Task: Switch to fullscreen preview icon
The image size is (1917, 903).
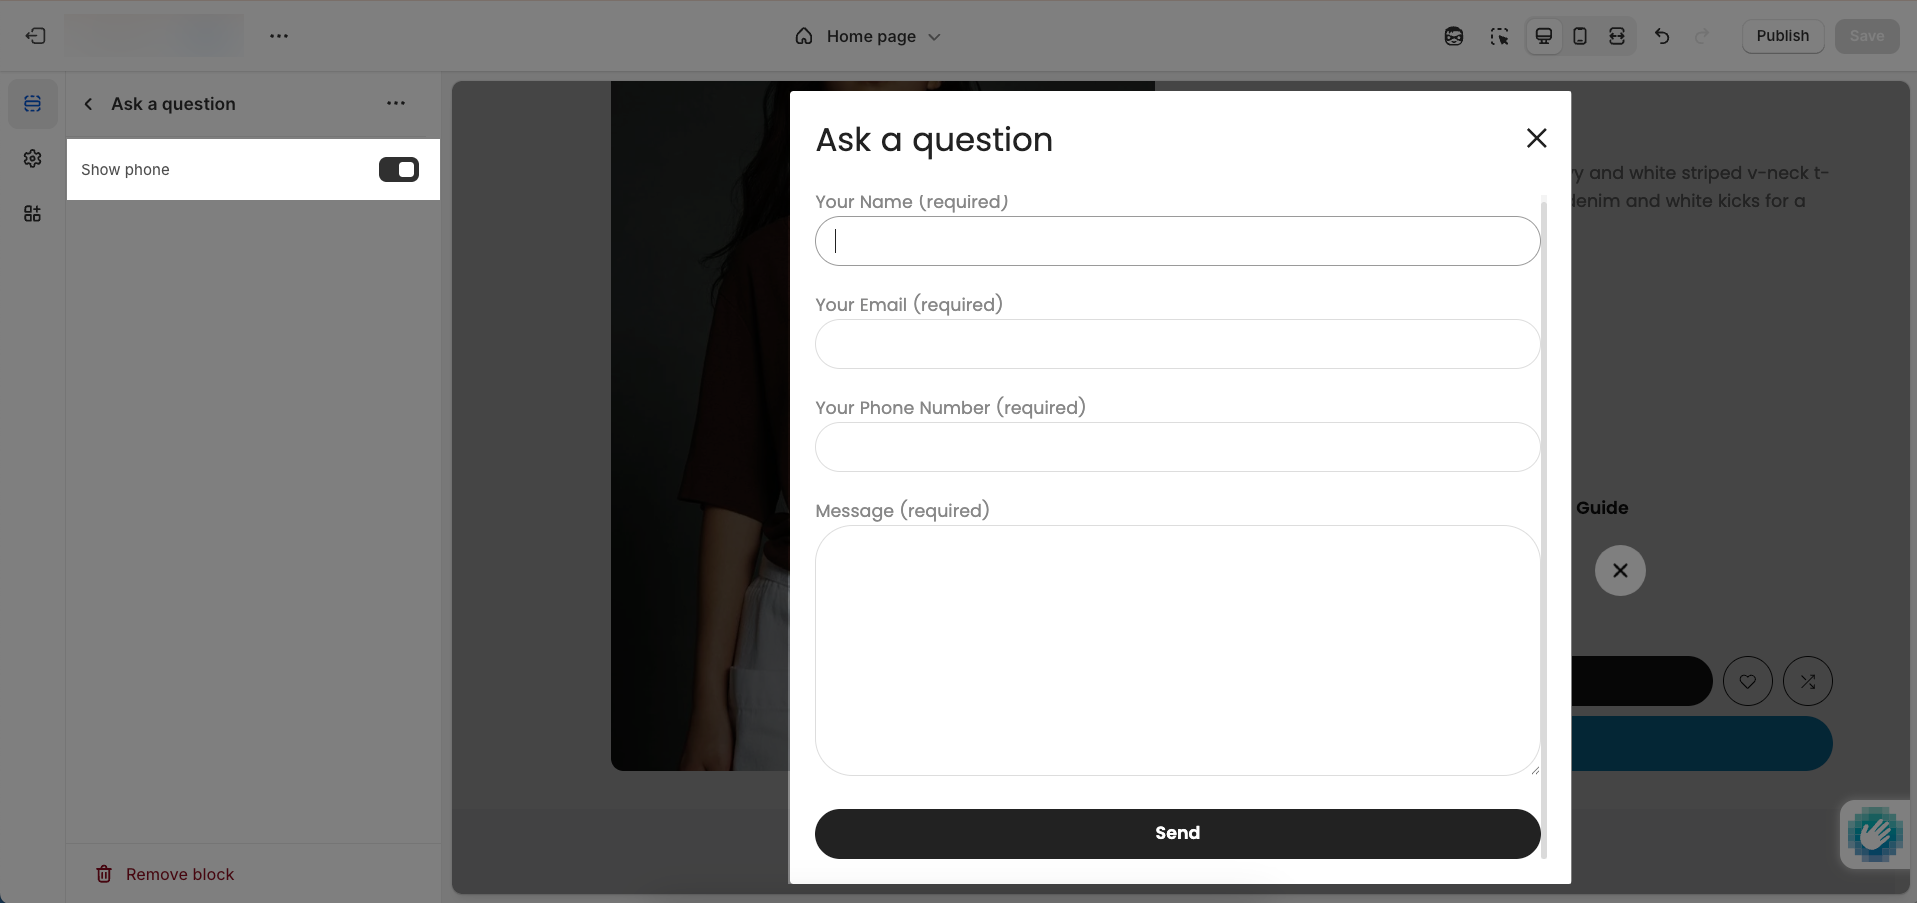Action: (x=1617, y=36)
